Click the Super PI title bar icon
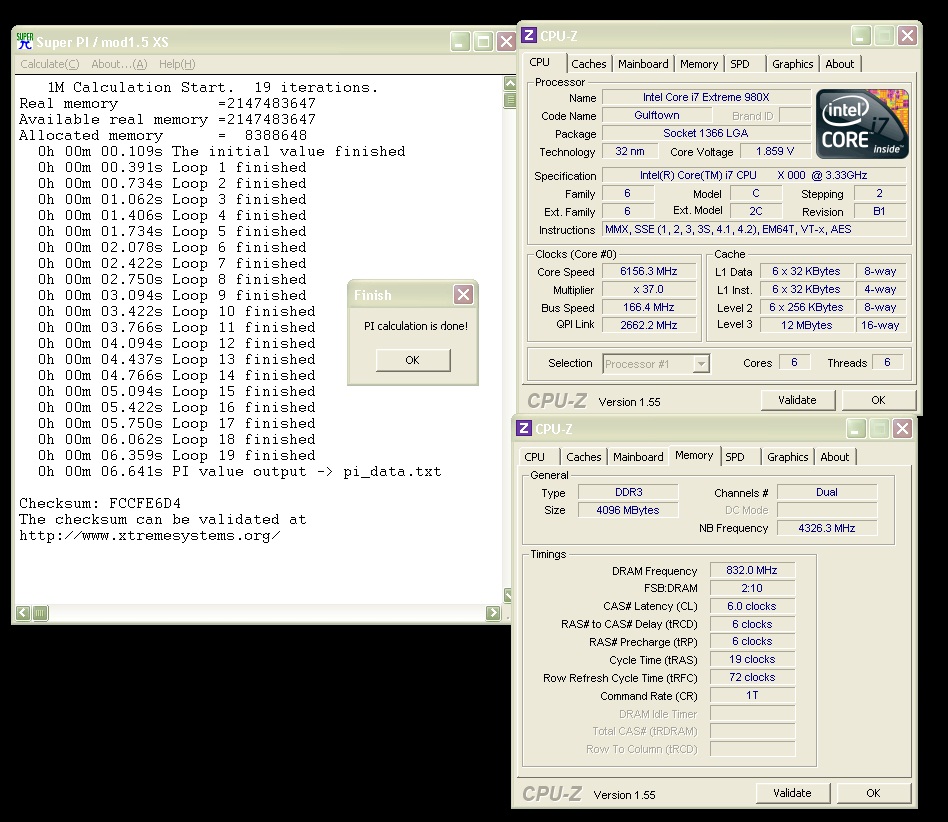Screen dimensions: 948x822 coord(25,41)
